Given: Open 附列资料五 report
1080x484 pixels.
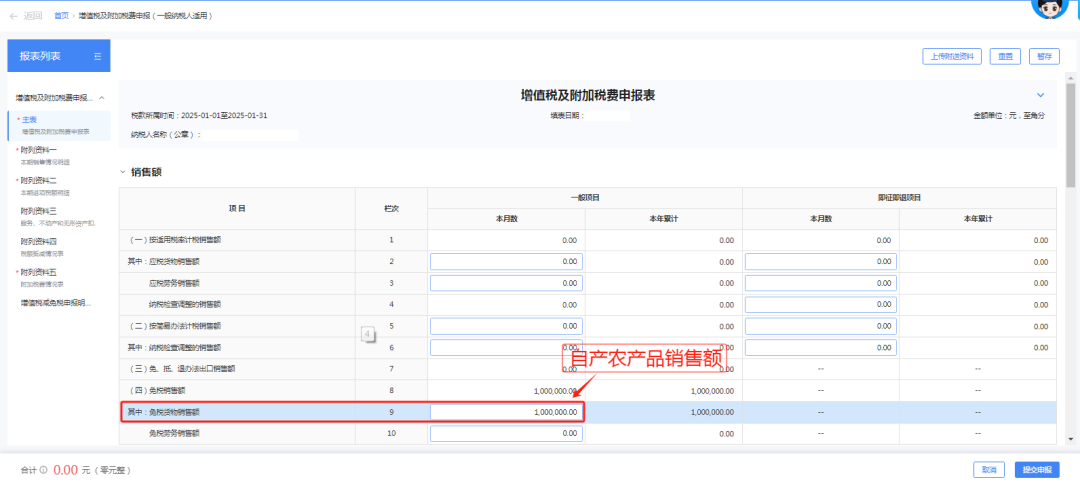Looking at the screenshot, I should coord(39,272).
